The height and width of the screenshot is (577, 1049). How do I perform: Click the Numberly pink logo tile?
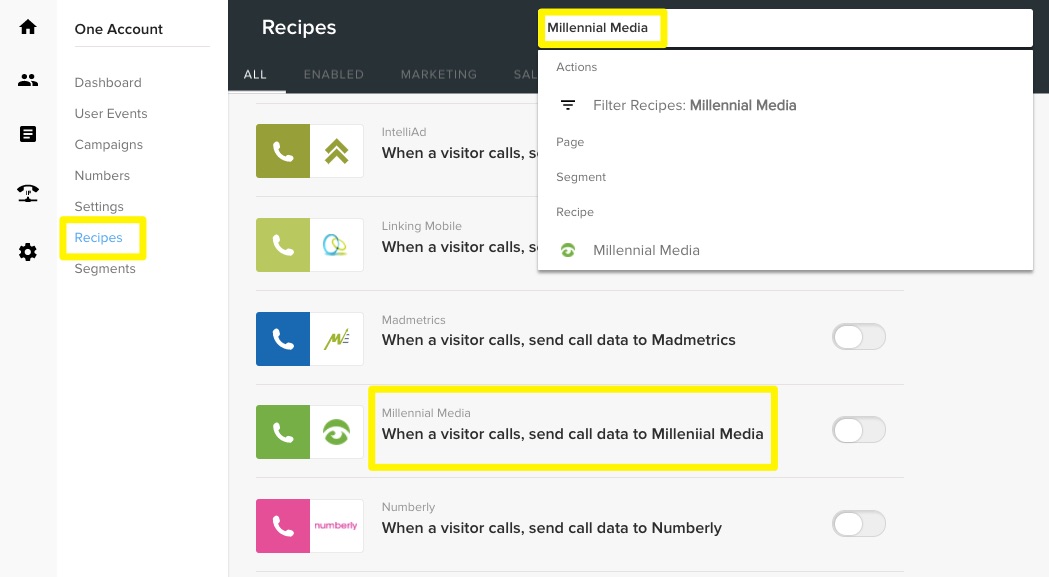pos(337,526)
